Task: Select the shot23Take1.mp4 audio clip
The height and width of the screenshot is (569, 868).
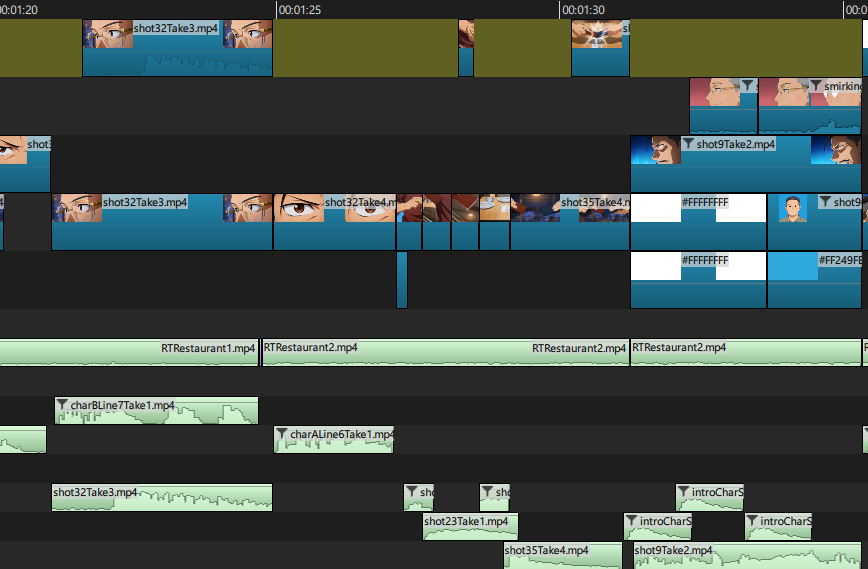Action: [x=470, y=527]
